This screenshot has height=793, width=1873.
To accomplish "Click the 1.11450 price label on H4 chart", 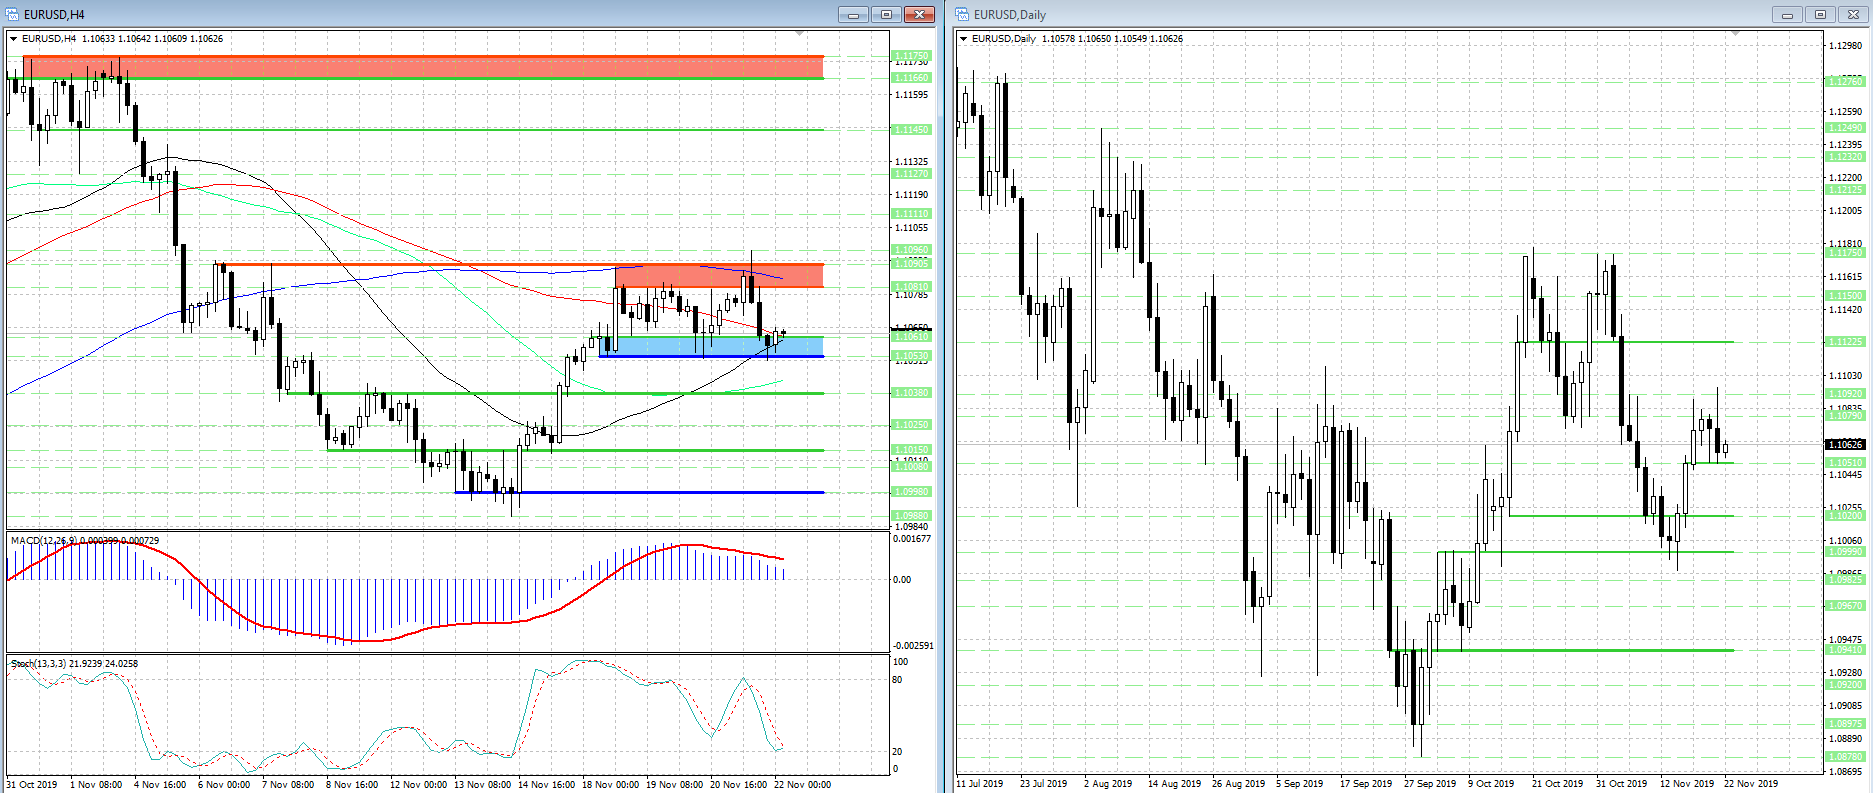I will coord(911,129).
